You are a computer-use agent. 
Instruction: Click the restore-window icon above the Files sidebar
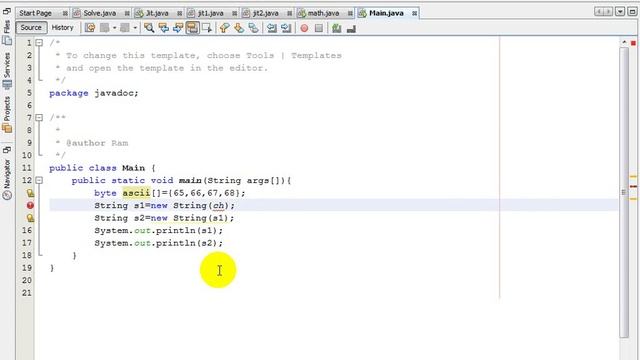pos(7,12)
